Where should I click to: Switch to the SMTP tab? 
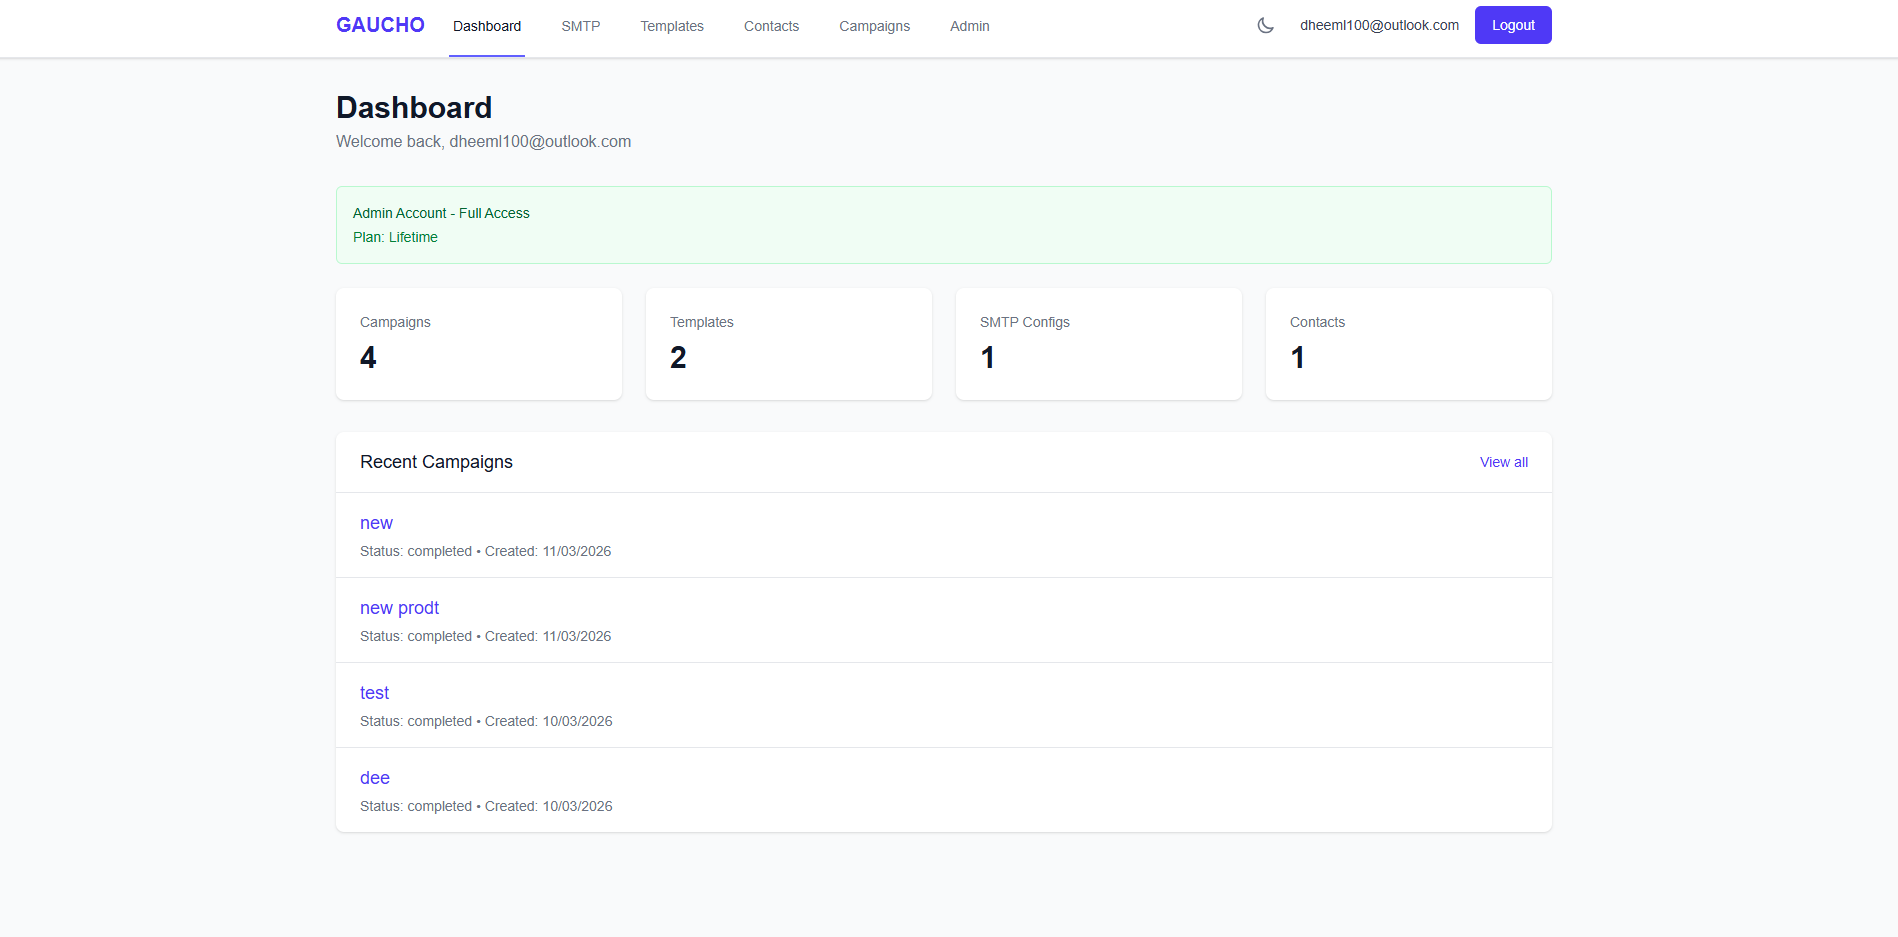[x=580, y=26]
